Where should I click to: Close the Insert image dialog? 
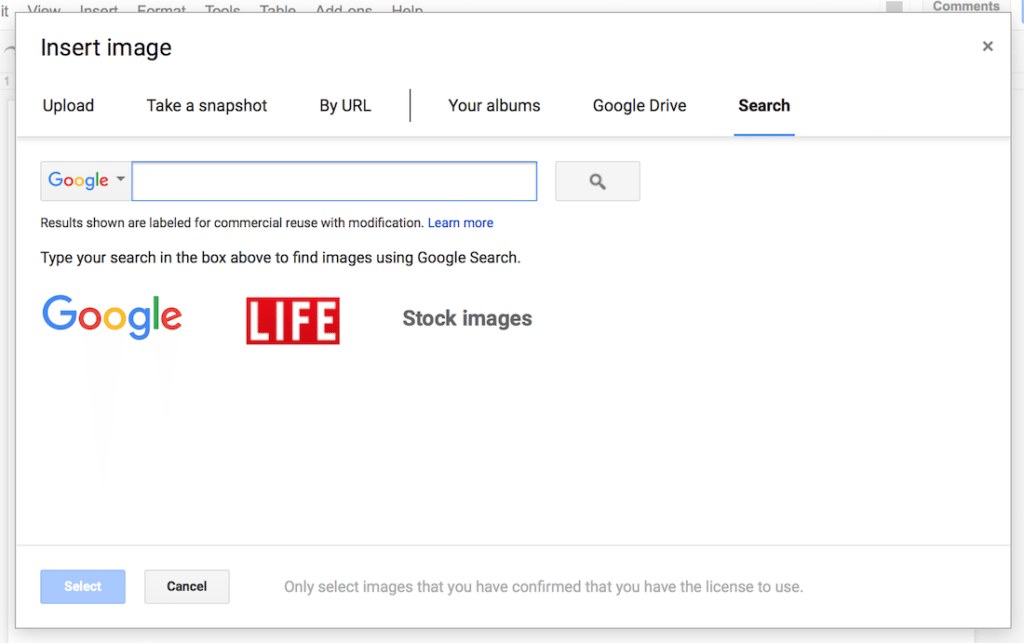[987, 46]
